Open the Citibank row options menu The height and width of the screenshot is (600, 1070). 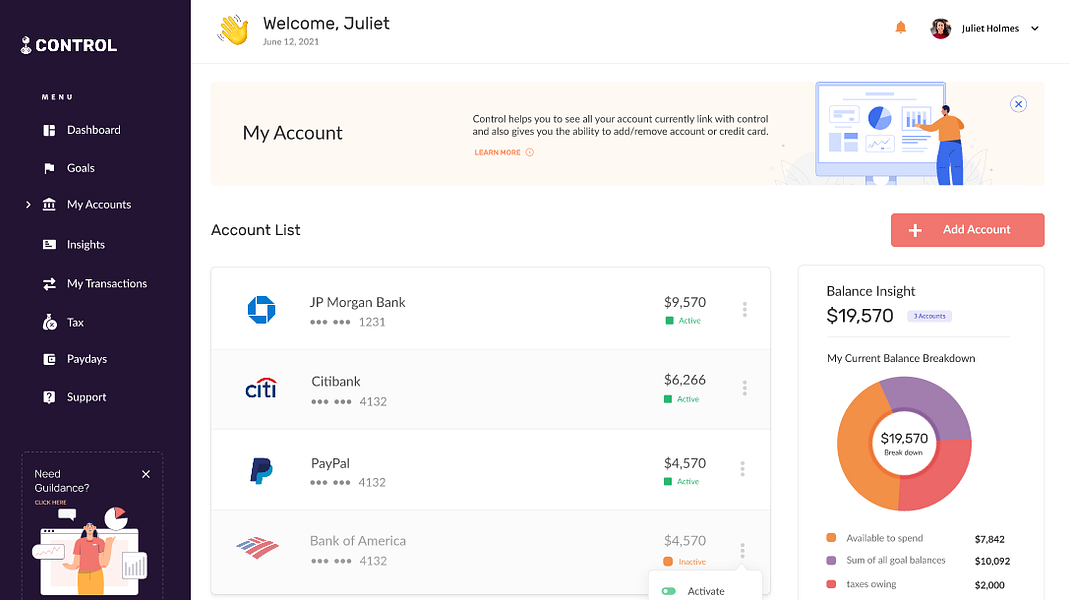[744, 387]
